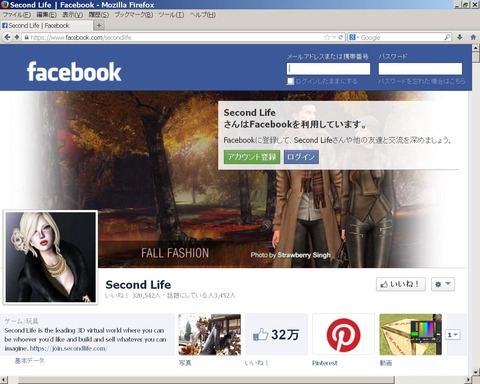Click the Pinterest logo tile
Image resolution: width=480 pixels, height=384 pixels.
click(343, 334)
